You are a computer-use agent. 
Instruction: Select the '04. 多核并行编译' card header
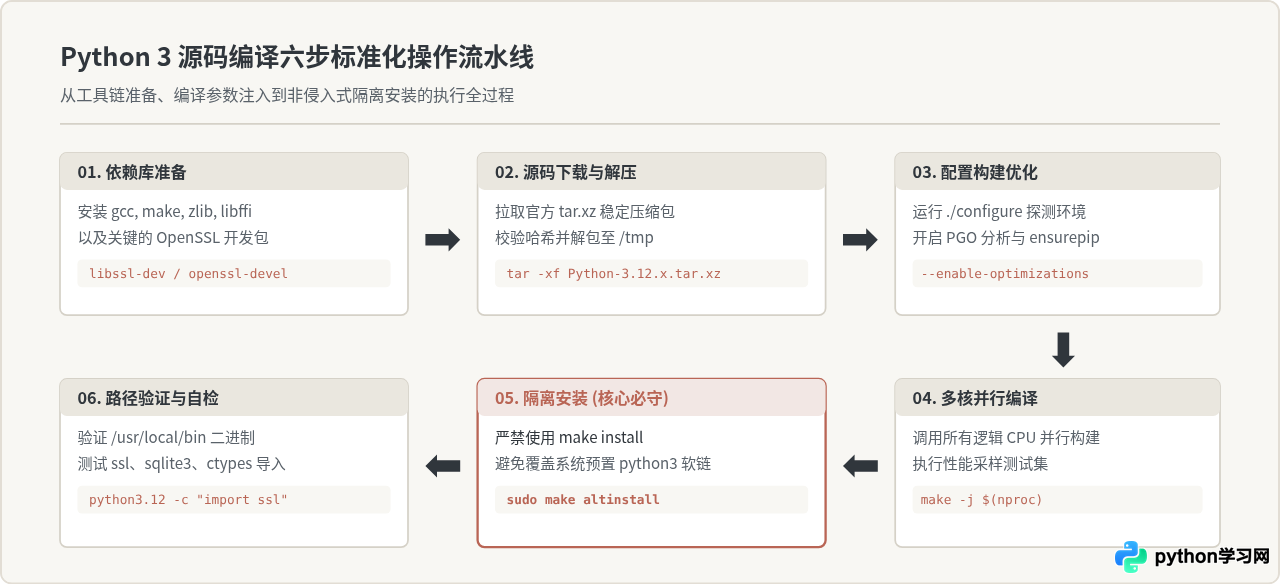pos(1057,398)
